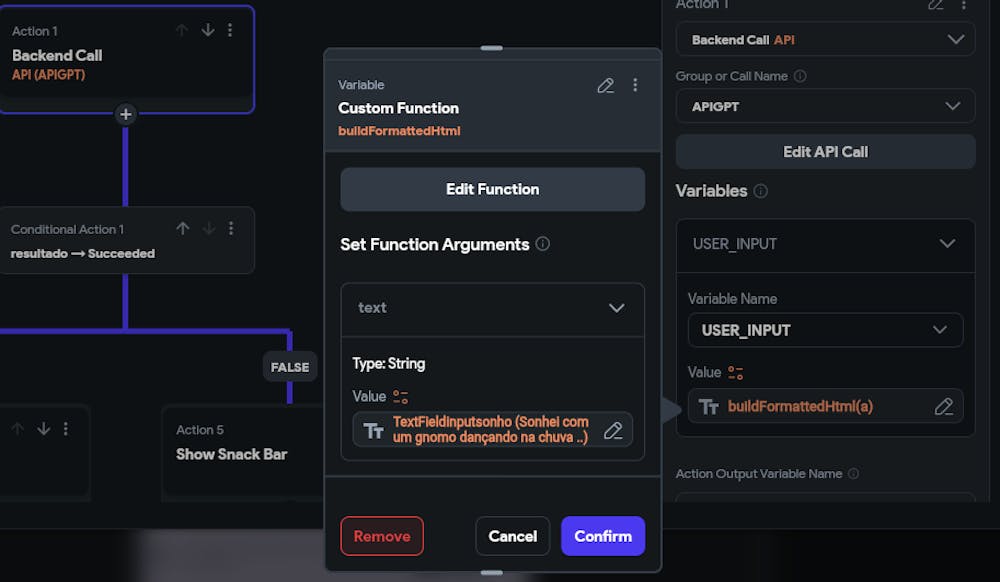Click info icon next to Set Function Arguments
Screen dimensions: 1000x582
[543, 244]
